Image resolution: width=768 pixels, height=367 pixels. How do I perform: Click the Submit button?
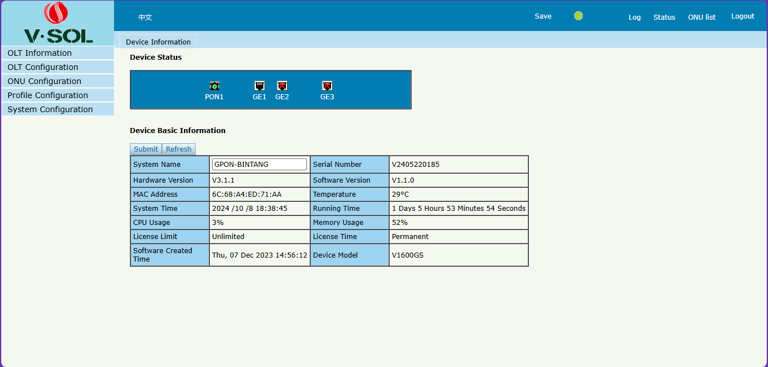click(x=146, y=149)
